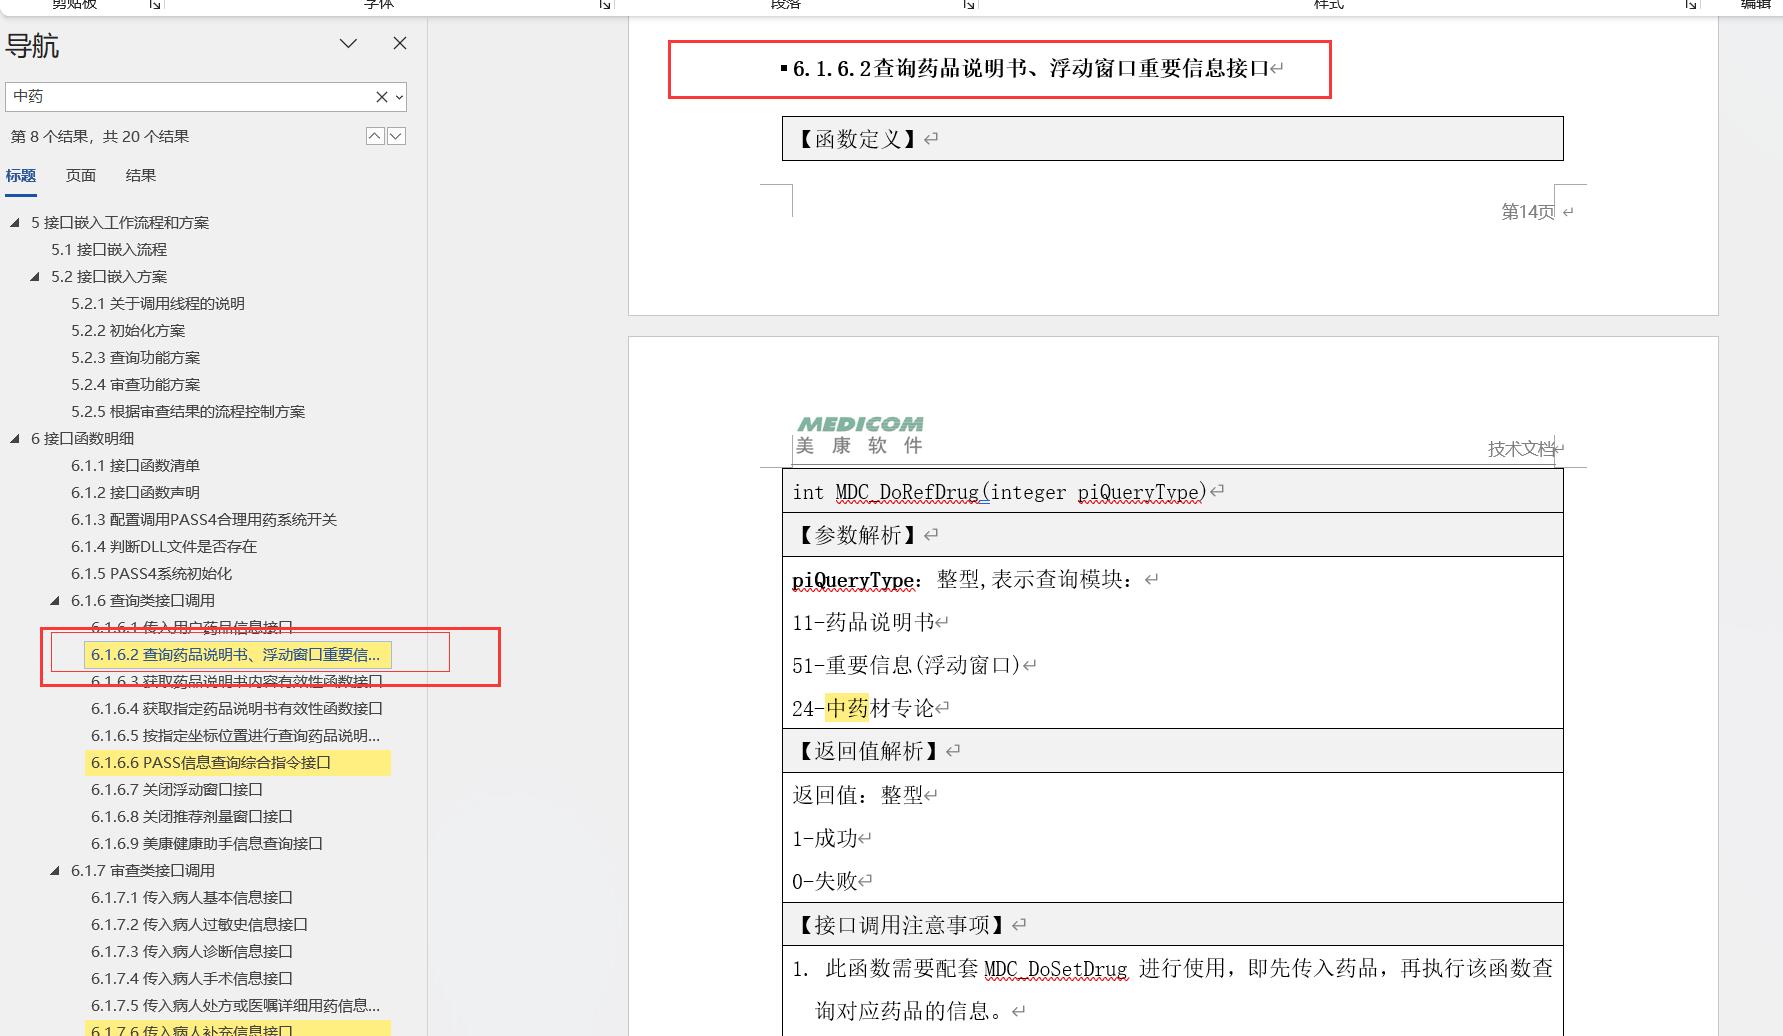
Task: Jump to heading 6.1.5 PASS4系统初始化
Action: coord(152,574)
